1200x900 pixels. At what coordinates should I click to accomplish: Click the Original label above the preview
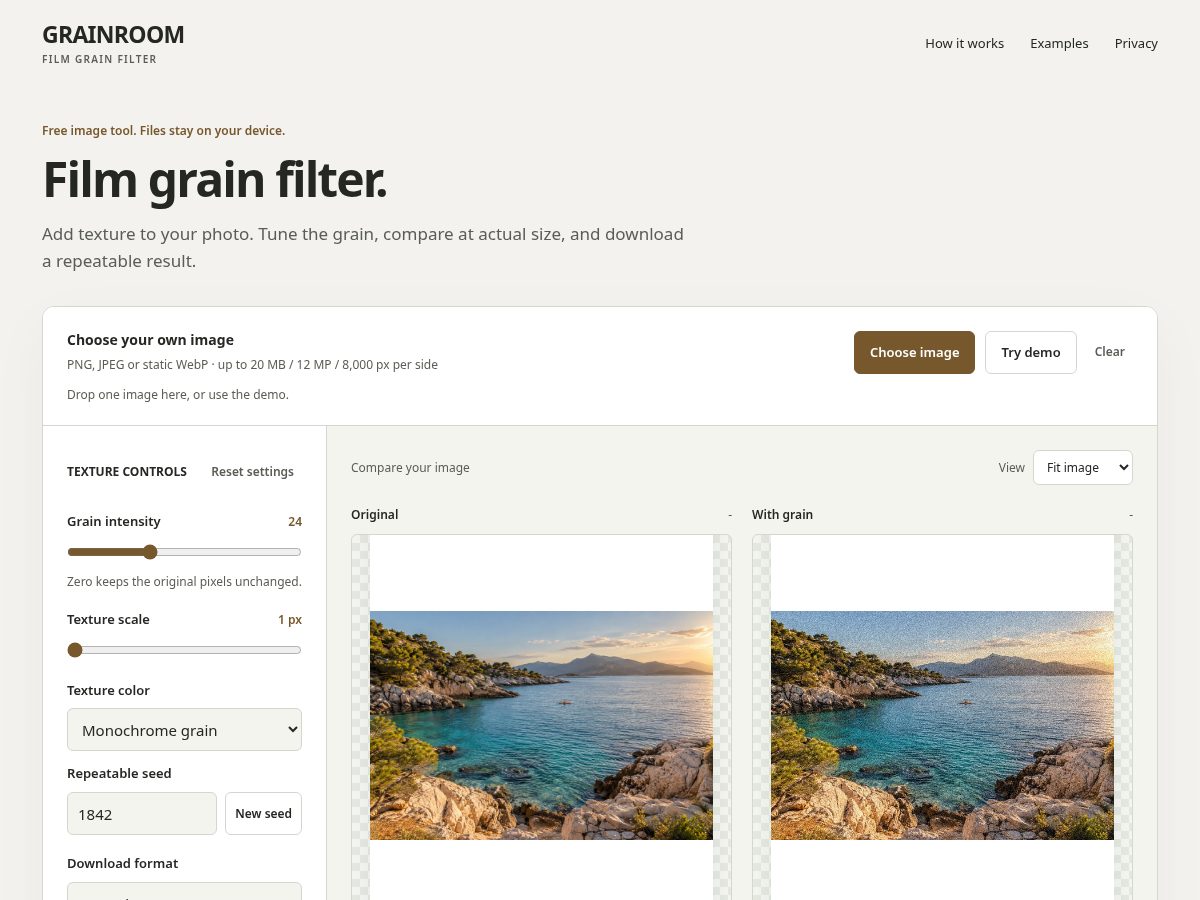point(374,514)
